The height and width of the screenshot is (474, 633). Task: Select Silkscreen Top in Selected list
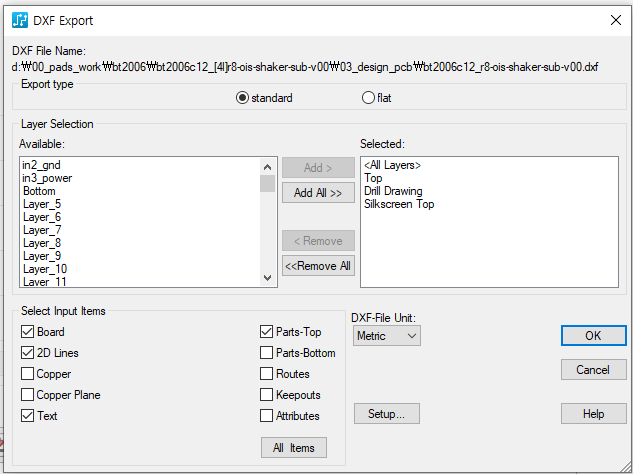click(x=399, y=204)
